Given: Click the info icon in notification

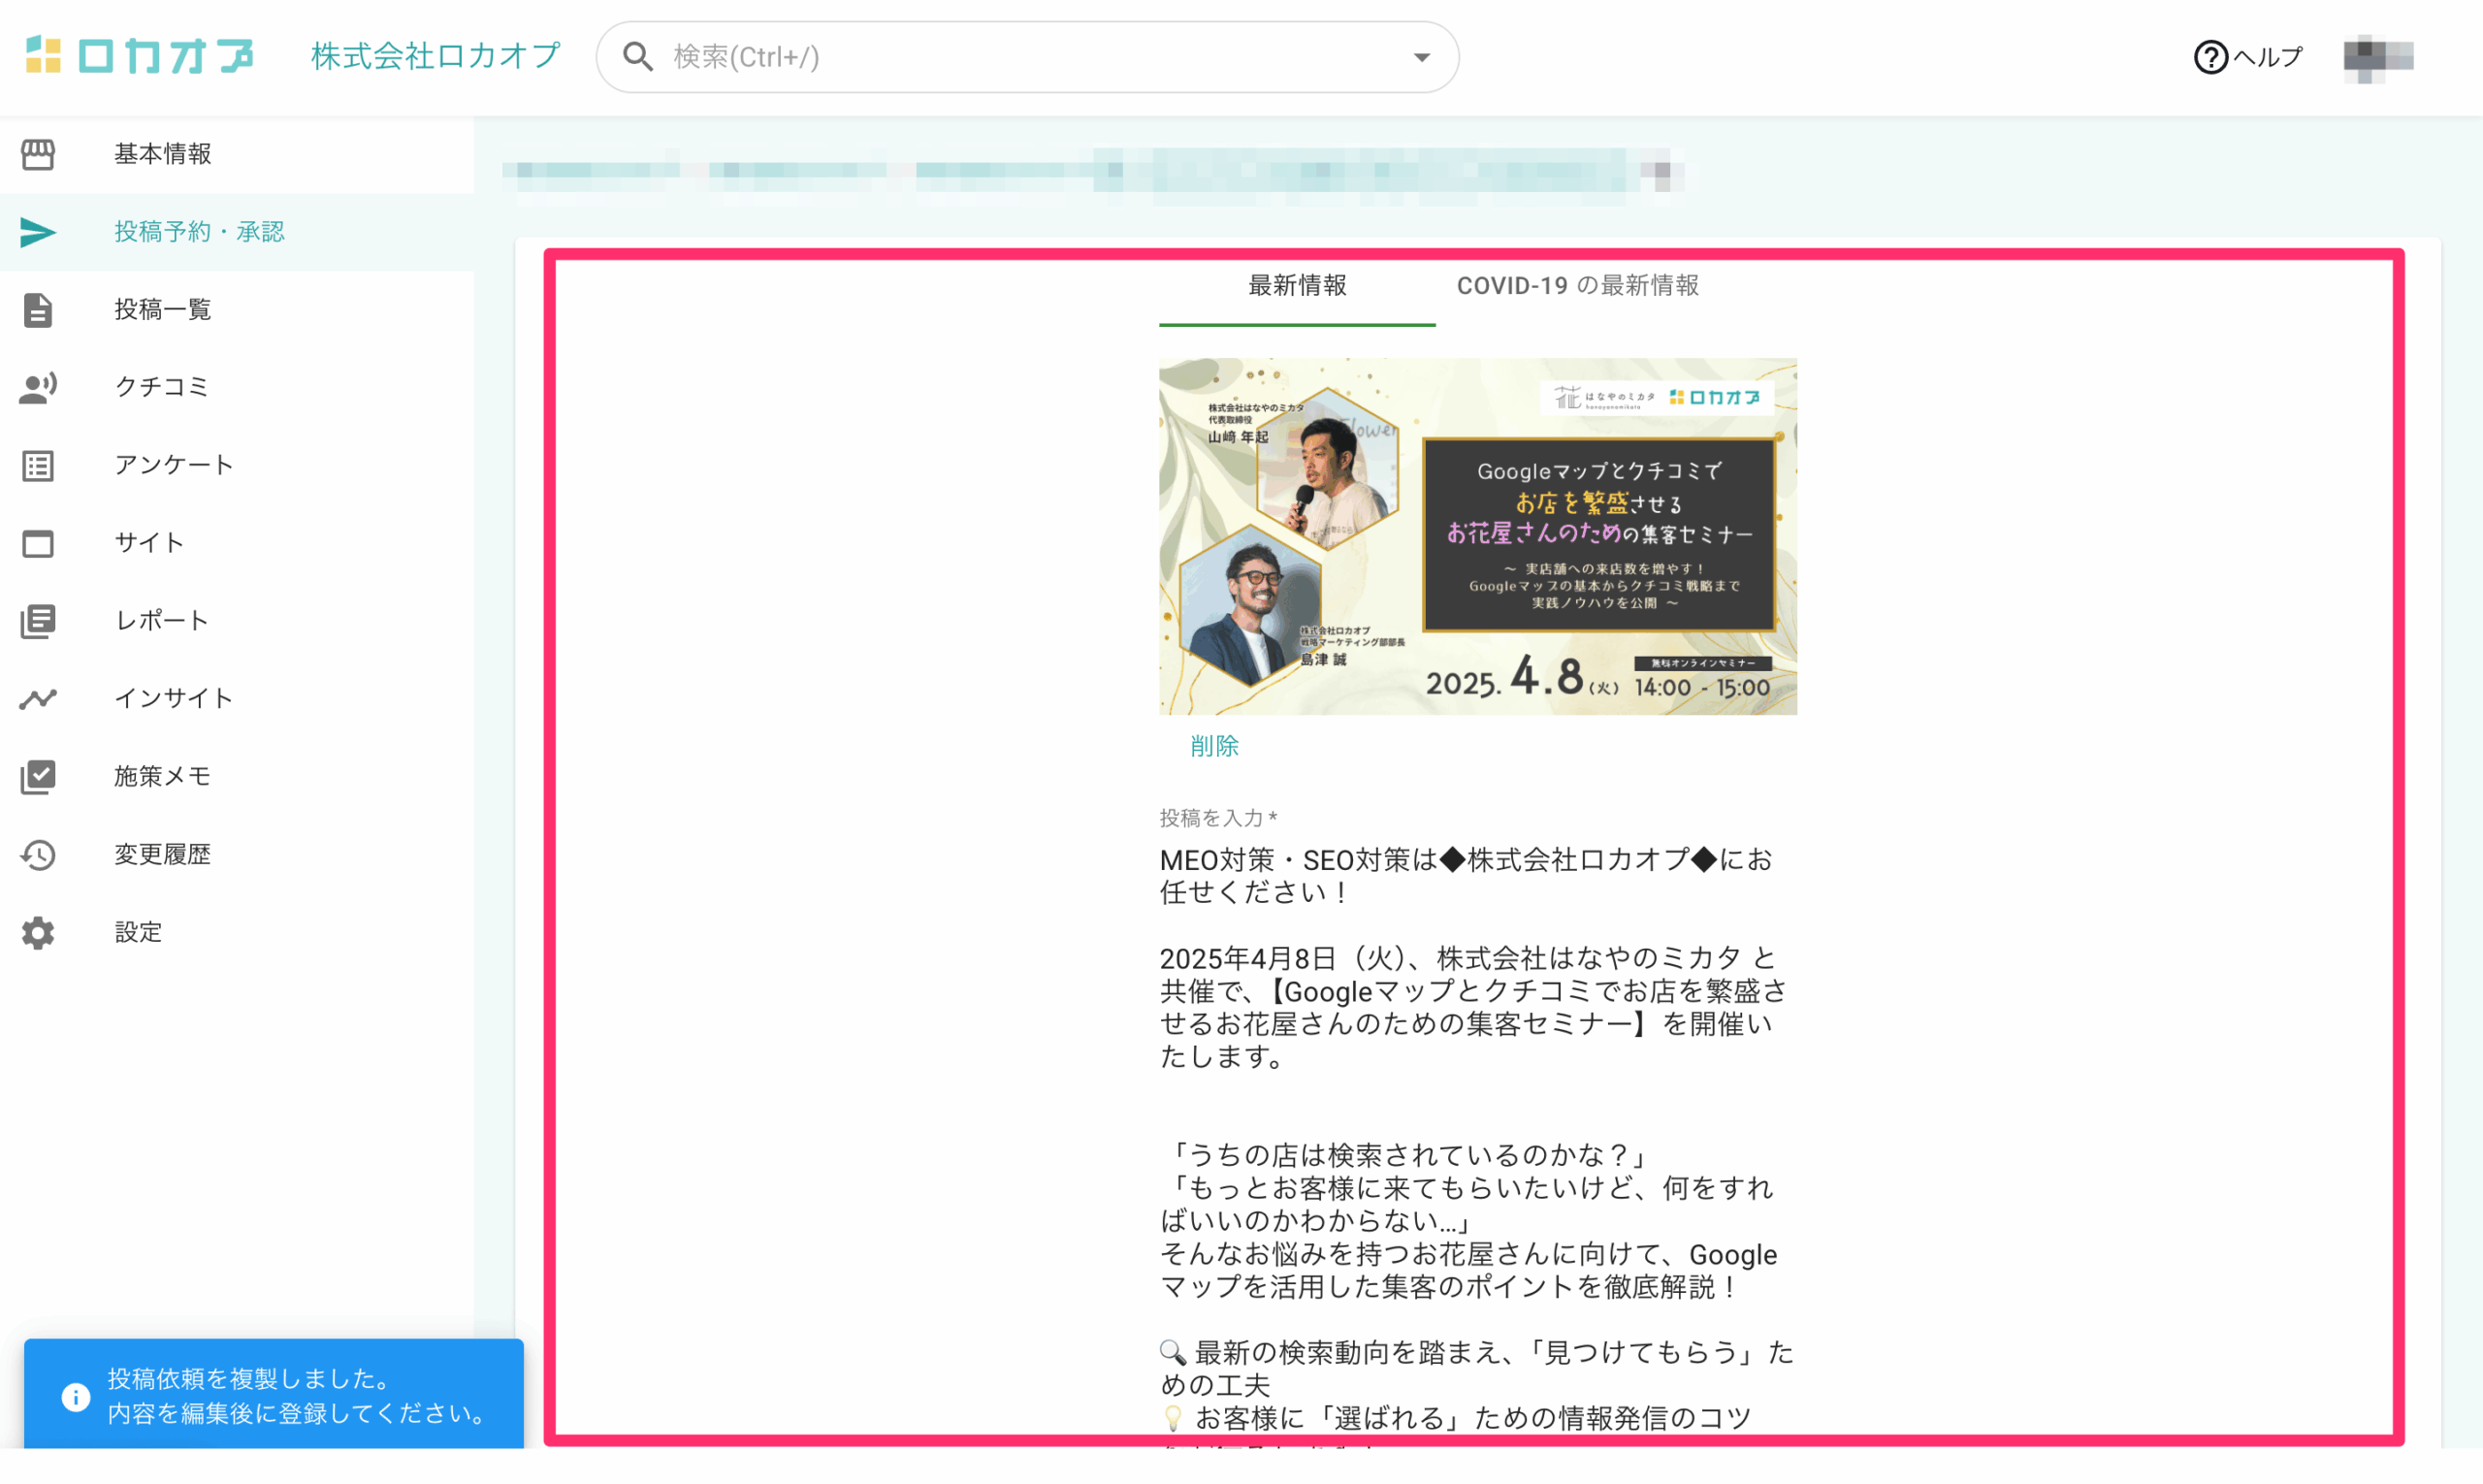Looking at the screenshot, I should [75, 1397].
